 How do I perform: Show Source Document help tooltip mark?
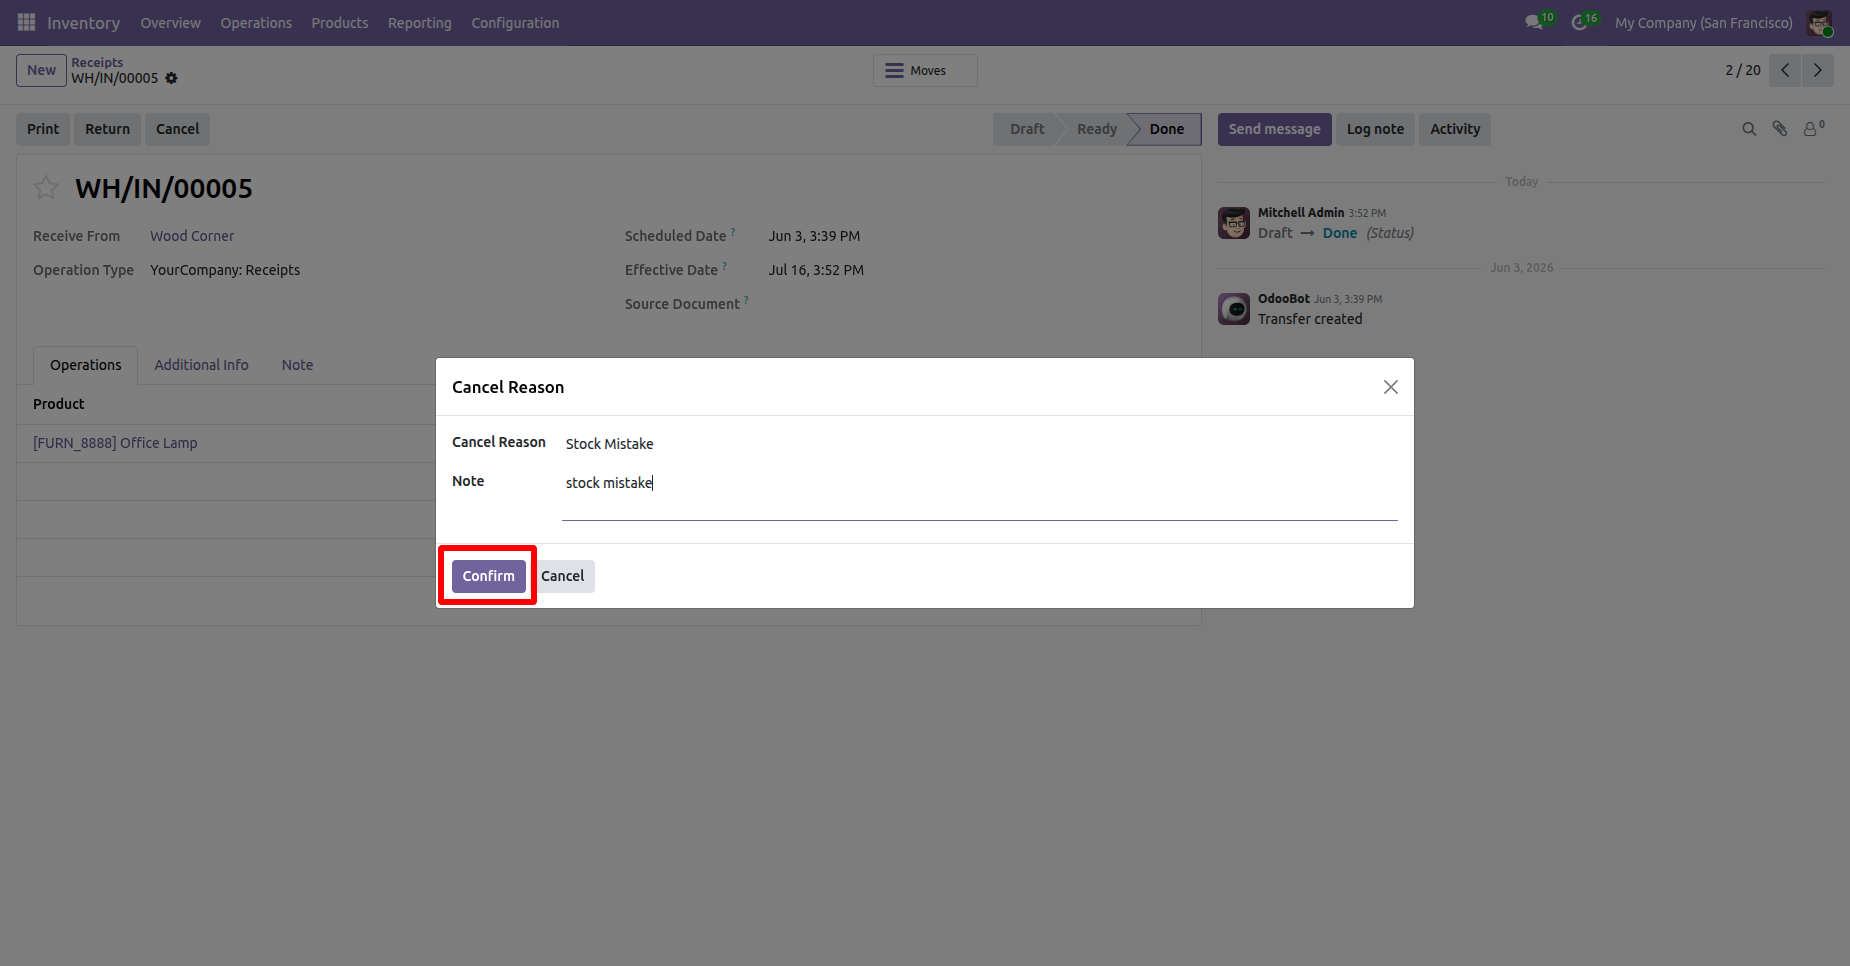(746, 299)
